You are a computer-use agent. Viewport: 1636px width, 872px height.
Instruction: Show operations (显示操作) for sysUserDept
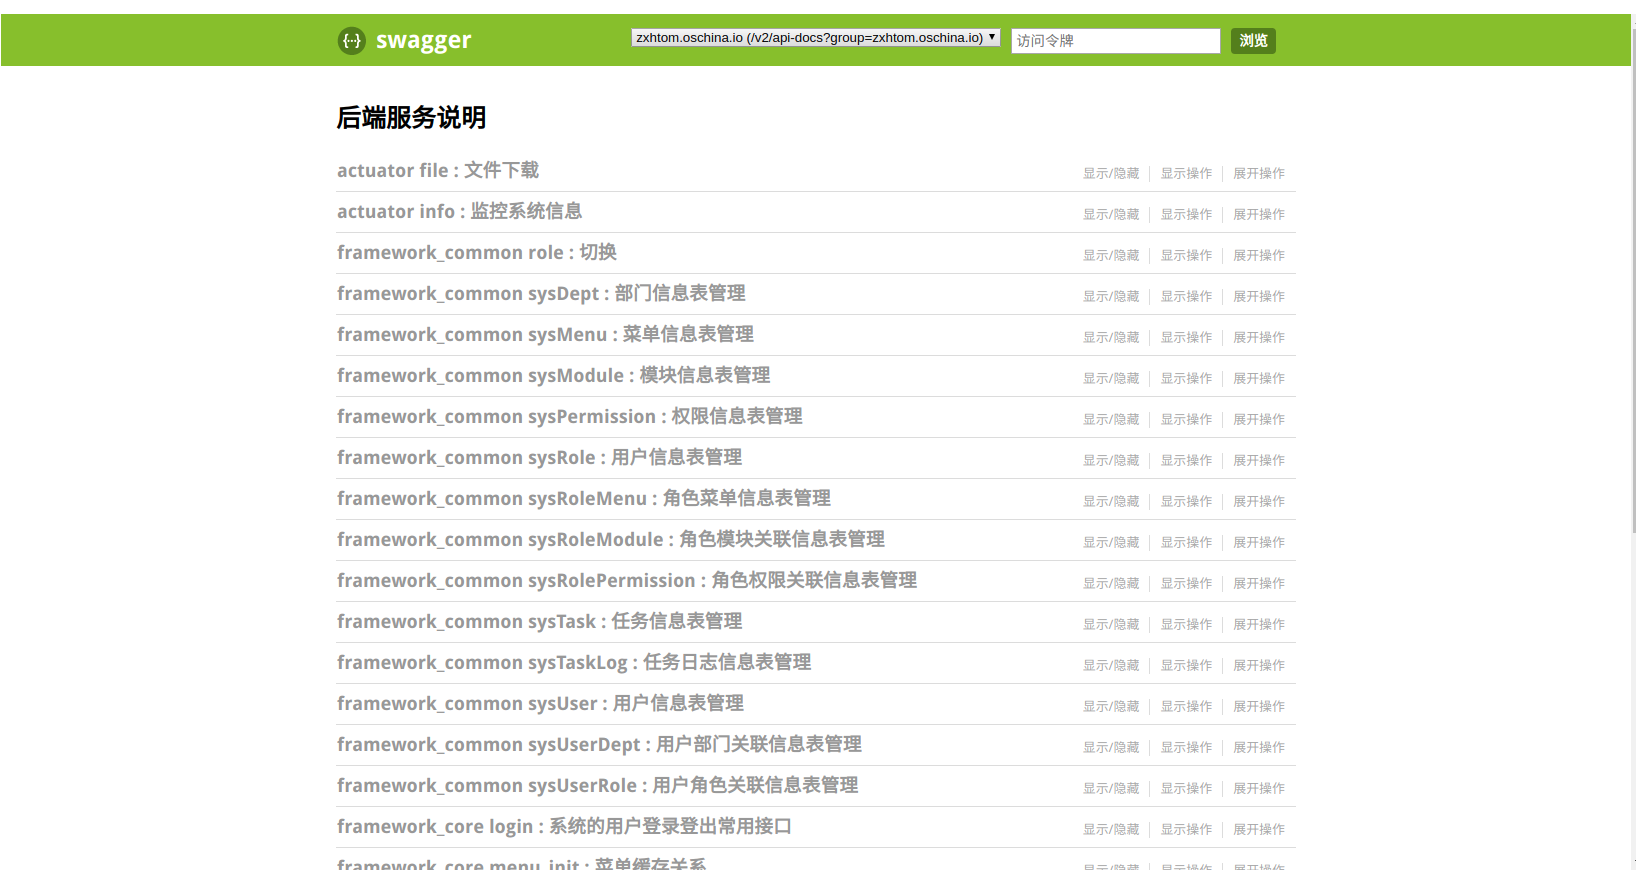click(1186, 748)
